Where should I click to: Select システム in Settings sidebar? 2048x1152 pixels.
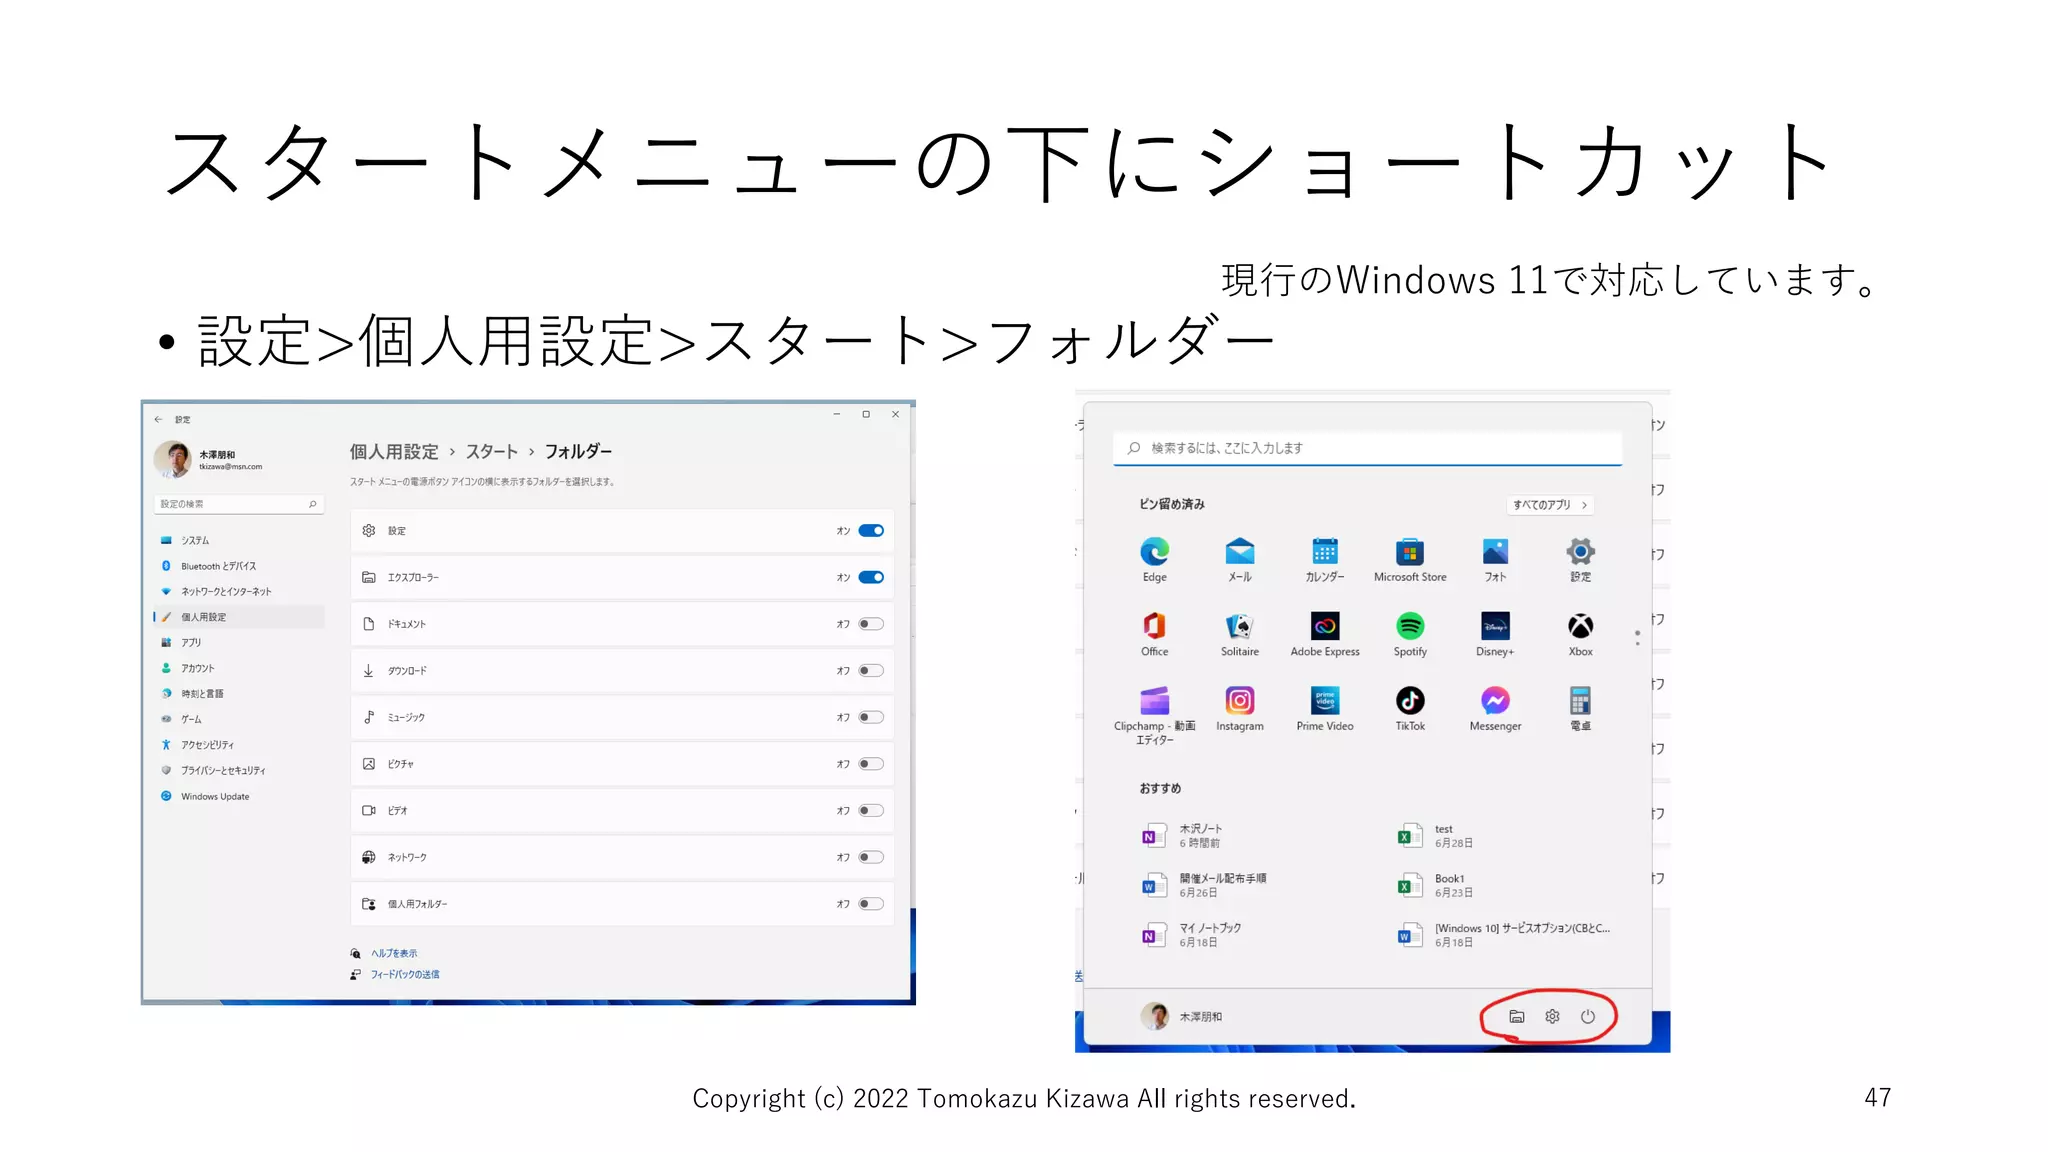click(238, 540)
